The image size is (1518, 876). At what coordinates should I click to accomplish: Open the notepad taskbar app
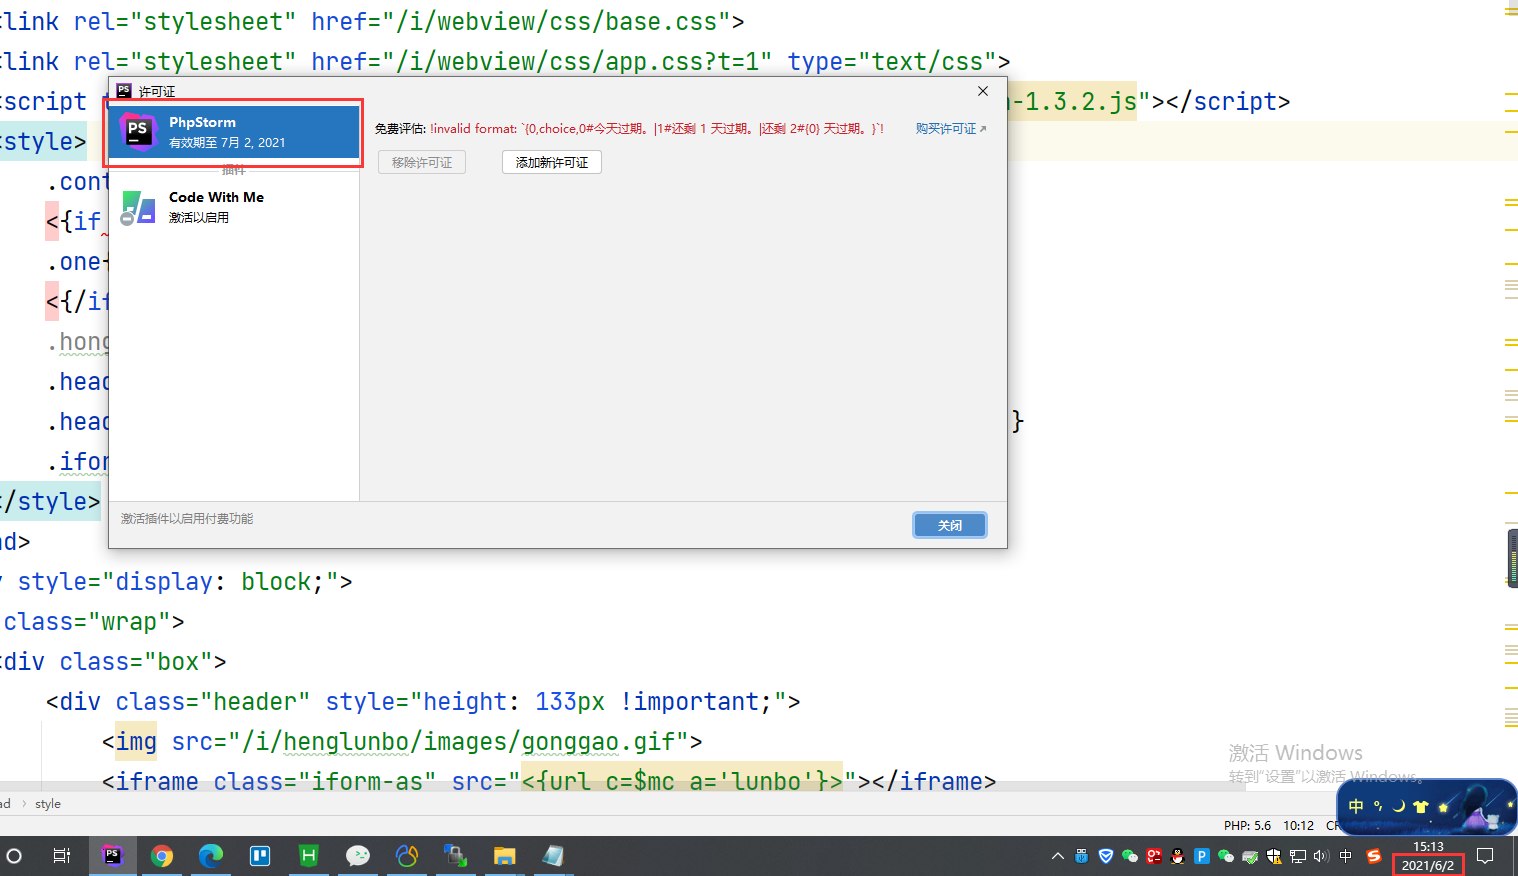coord(554,856)
